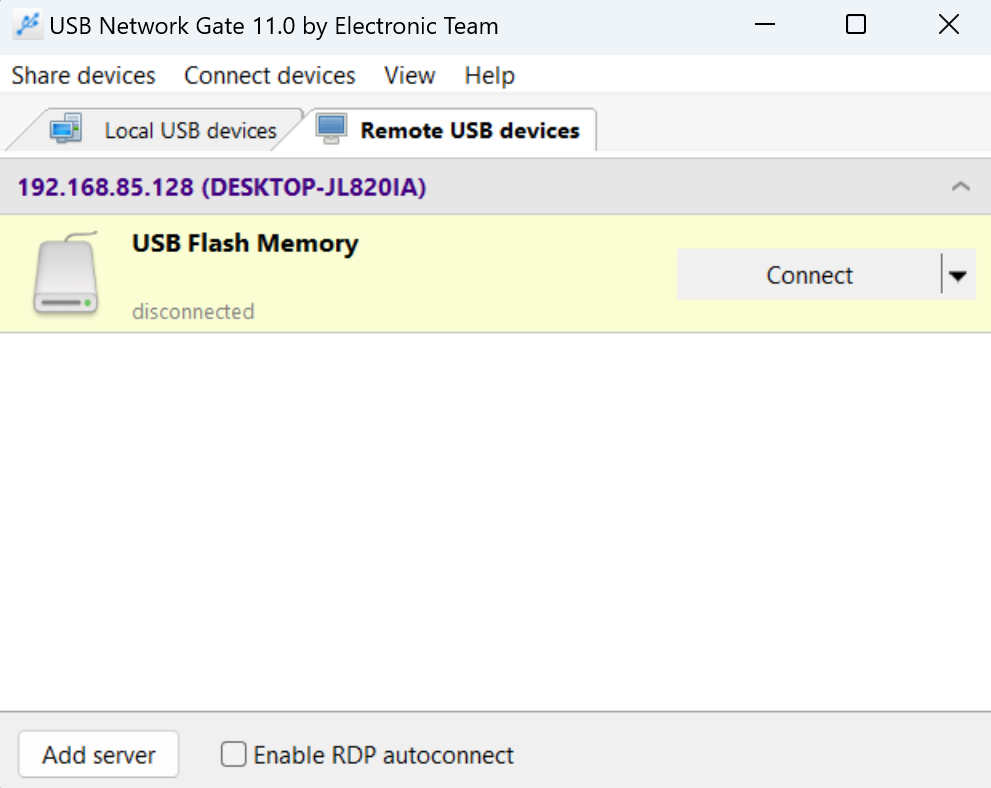Open the View menu
Viewport: 991px width, 788px height.
[x=410, y=76]
